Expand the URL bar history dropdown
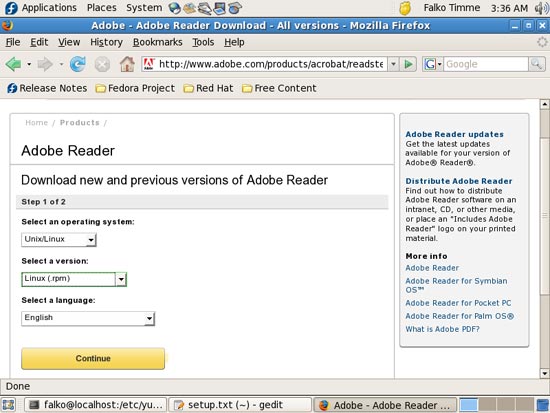 click(x=394, y=64)
